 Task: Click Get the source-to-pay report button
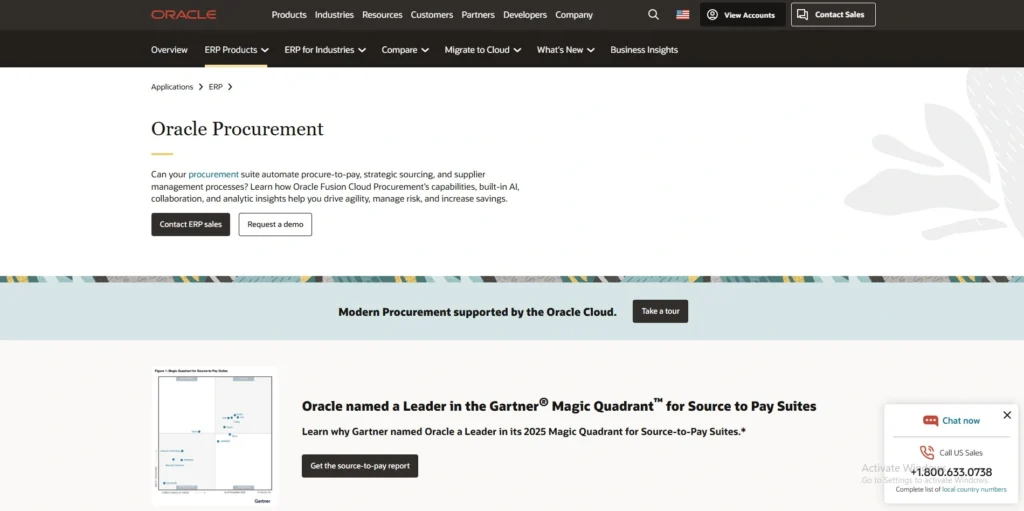(x=360, y=466)
